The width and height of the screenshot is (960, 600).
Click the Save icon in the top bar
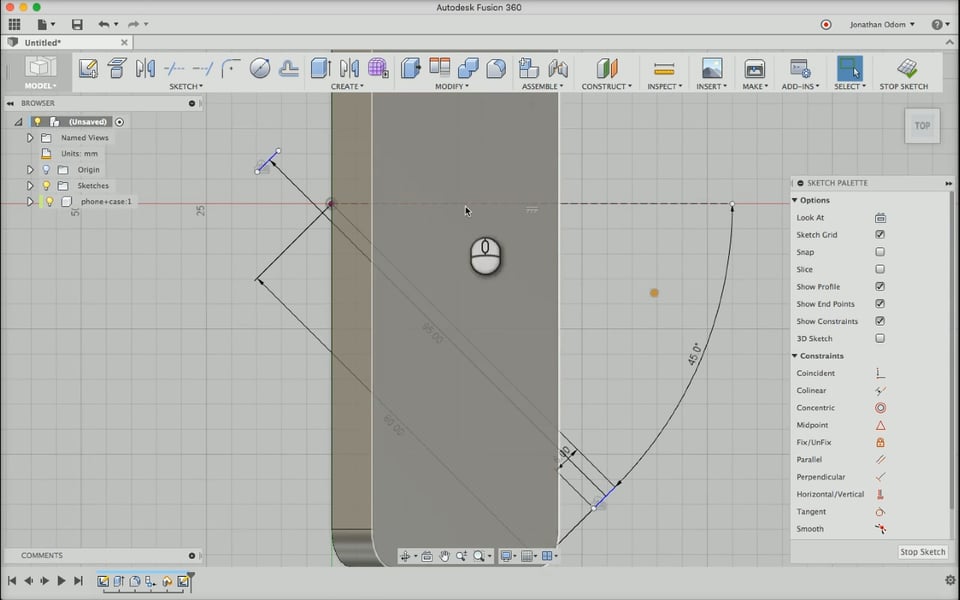77,24
